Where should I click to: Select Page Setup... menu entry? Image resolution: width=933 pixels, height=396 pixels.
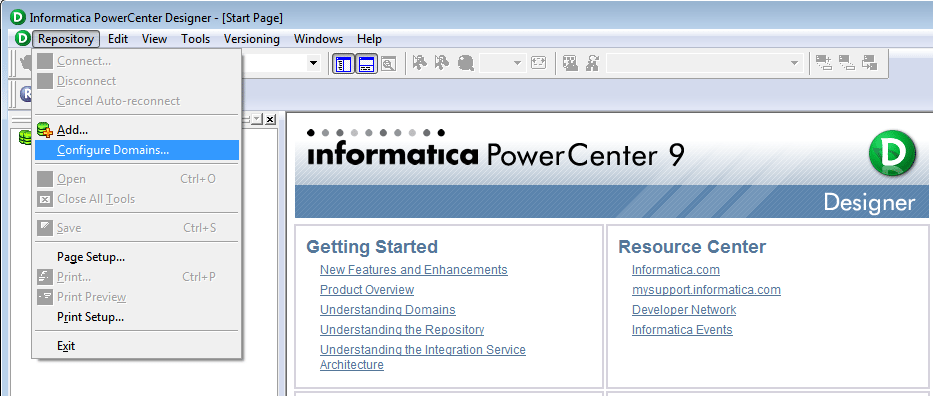tap(137, 257)
